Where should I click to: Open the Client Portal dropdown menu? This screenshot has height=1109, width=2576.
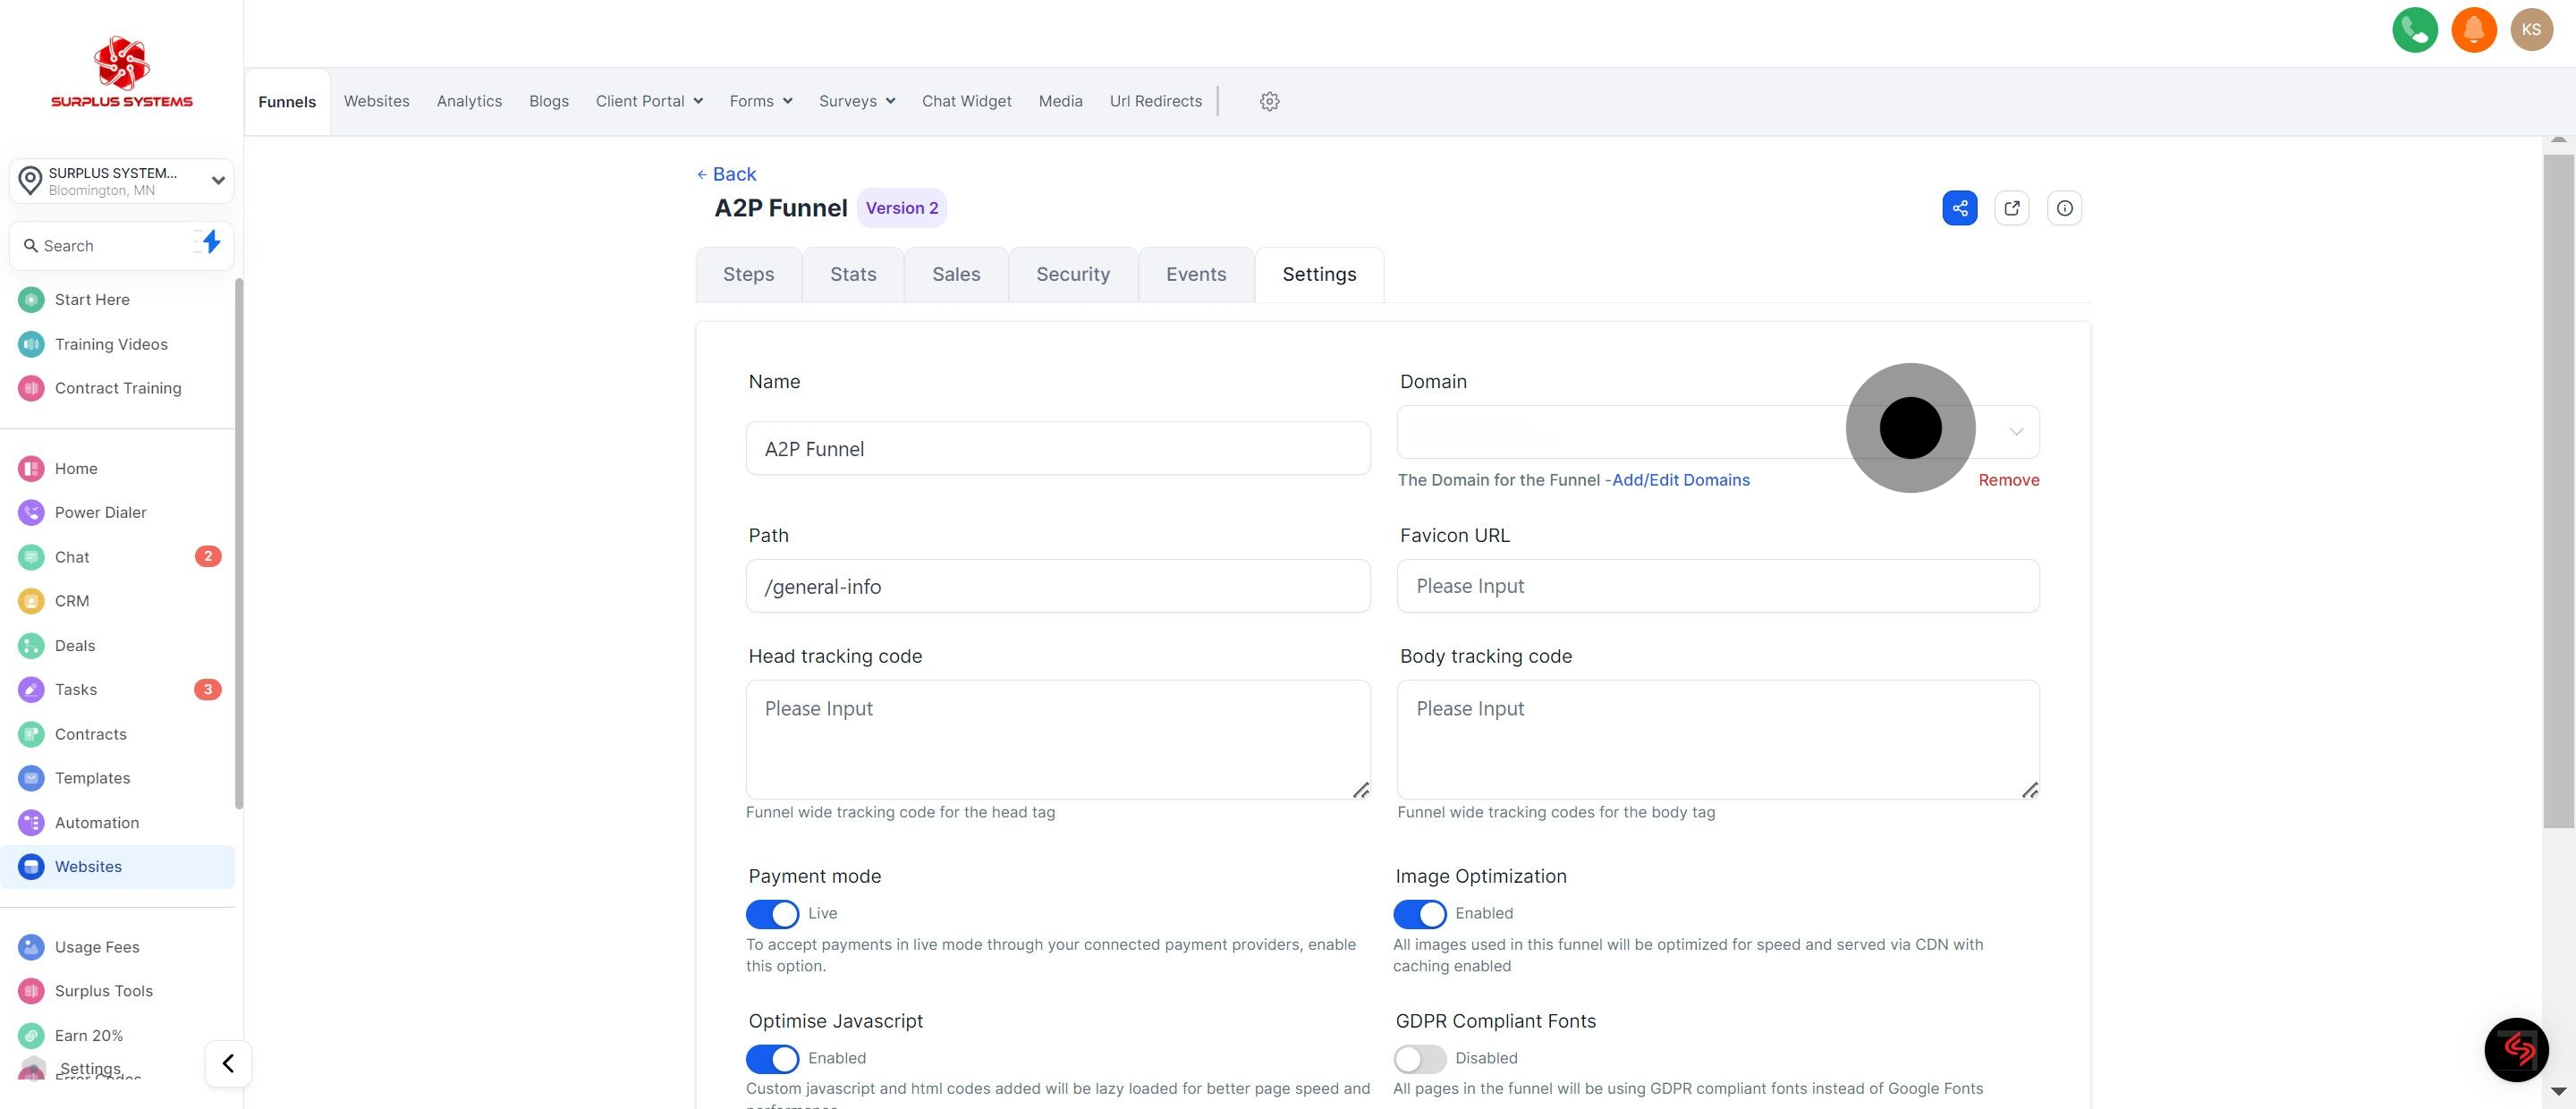[x=649, y=101]
